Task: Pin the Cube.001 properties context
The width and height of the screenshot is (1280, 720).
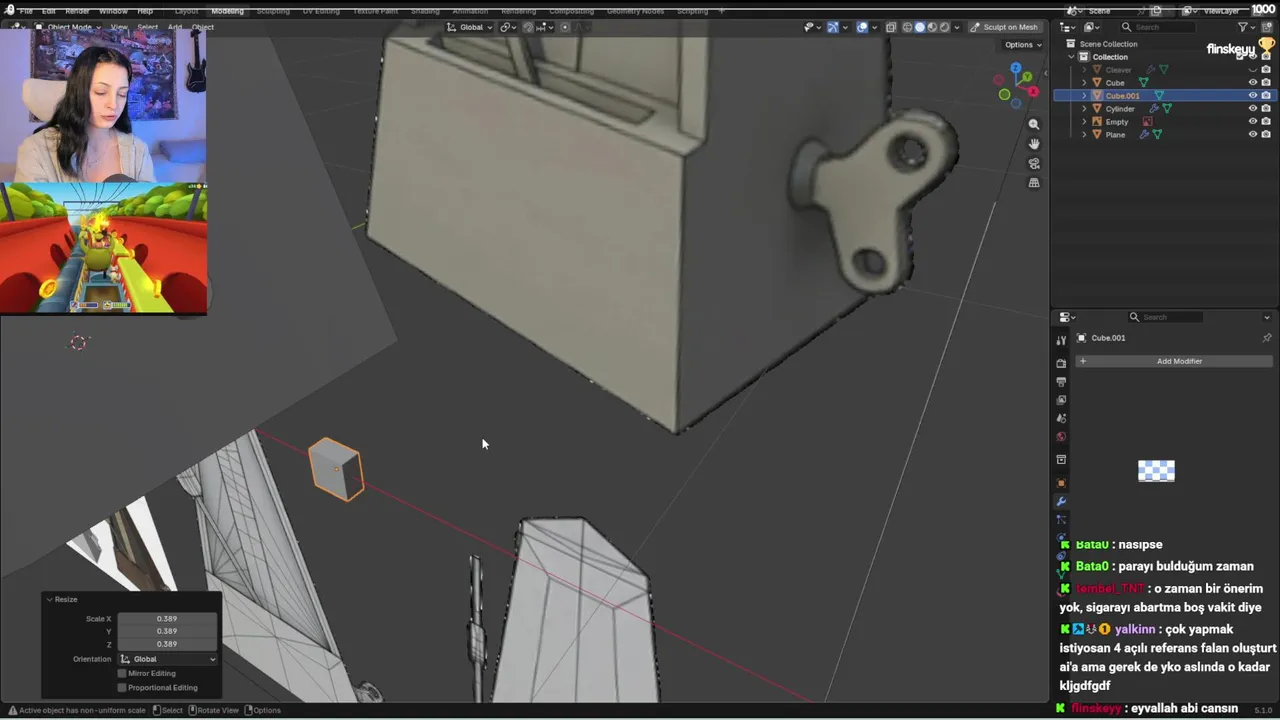Action: [x=1266, y=338]
